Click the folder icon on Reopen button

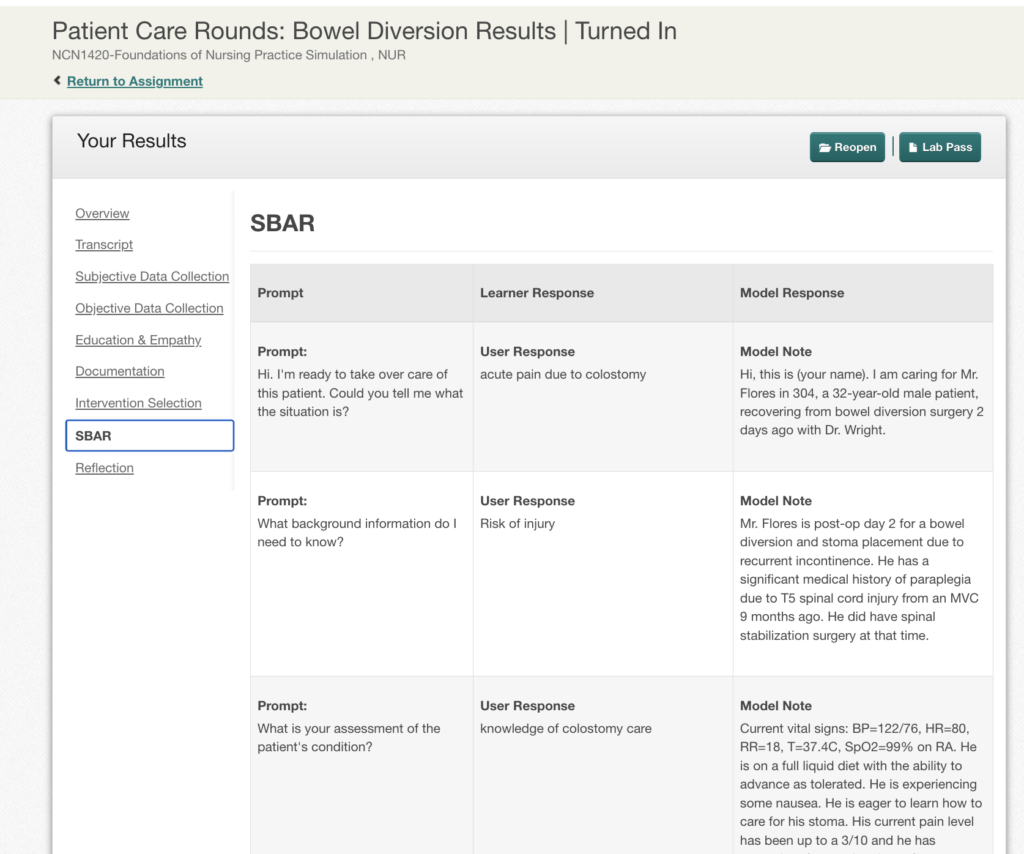[825, 148]
